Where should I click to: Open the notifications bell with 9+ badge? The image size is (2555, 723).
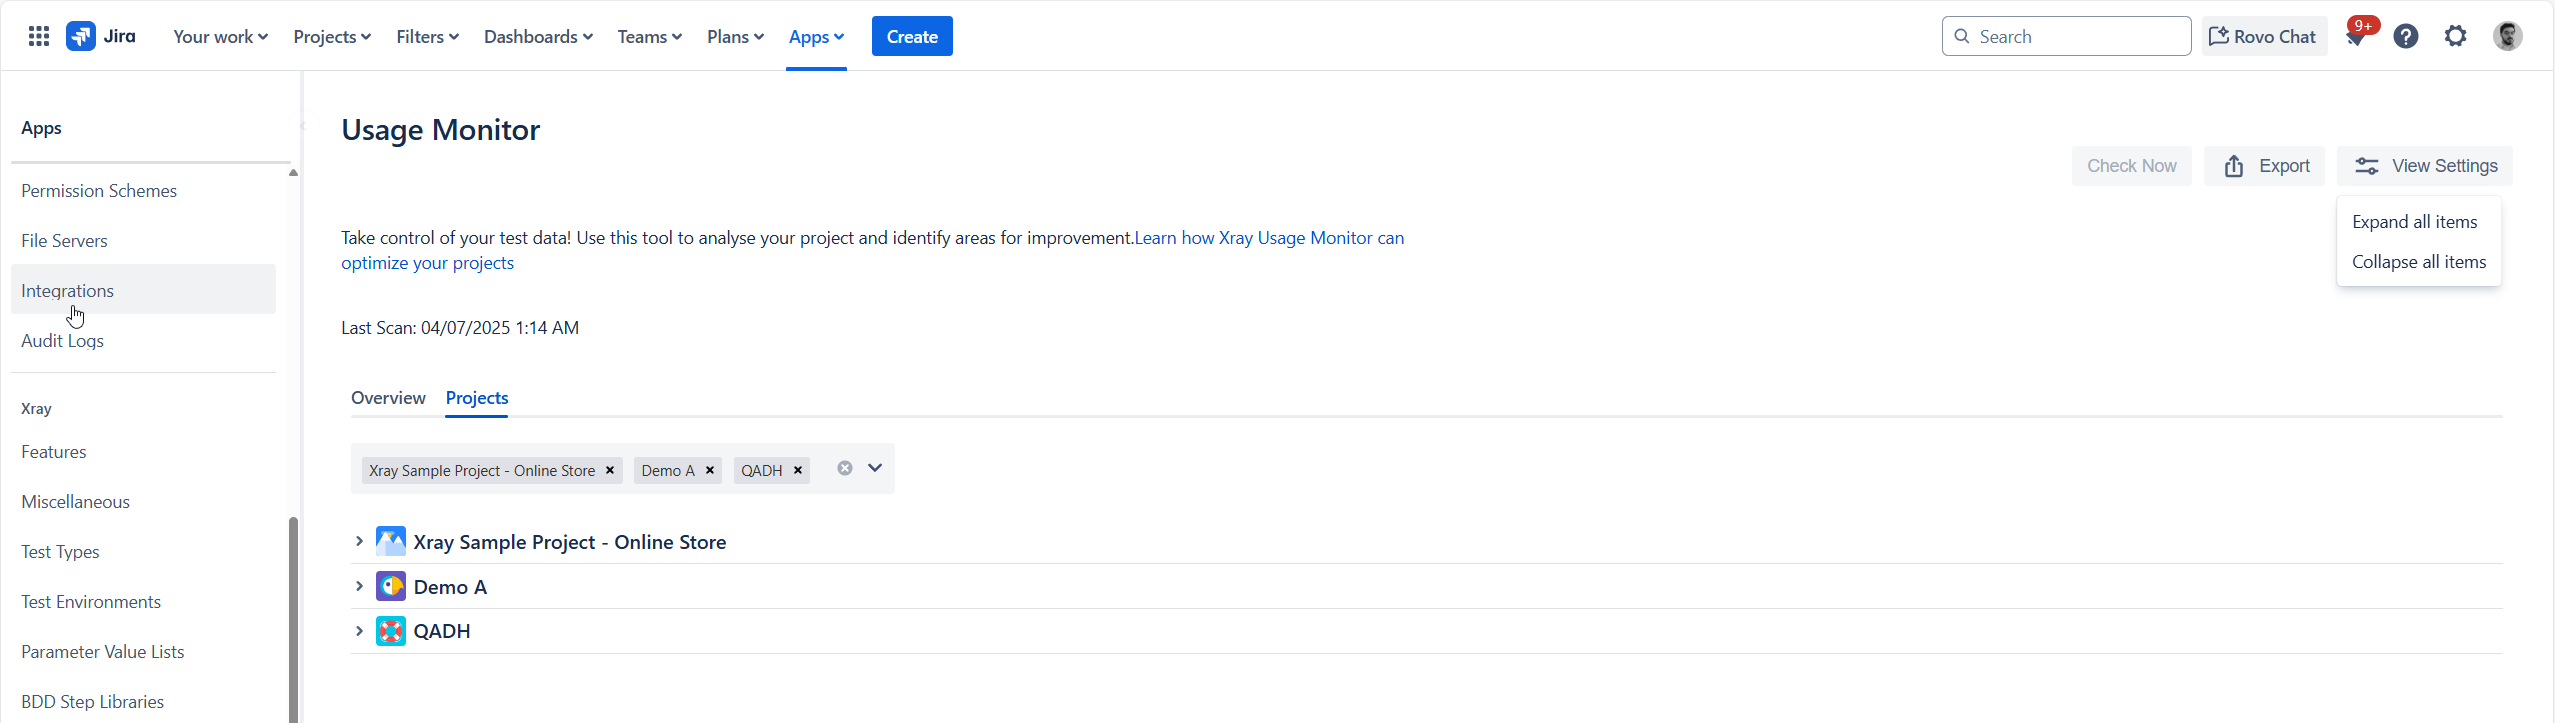point(2357,37)
